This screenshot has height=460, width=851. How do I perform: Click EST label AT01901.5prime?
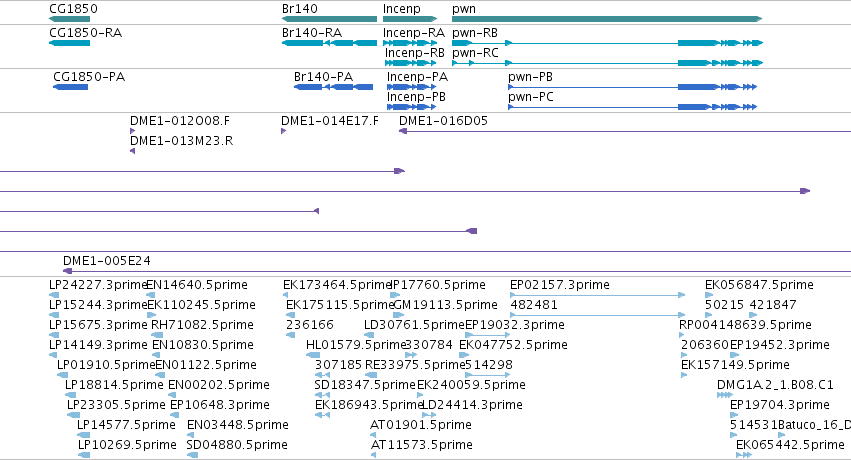(x=421, y=425)
